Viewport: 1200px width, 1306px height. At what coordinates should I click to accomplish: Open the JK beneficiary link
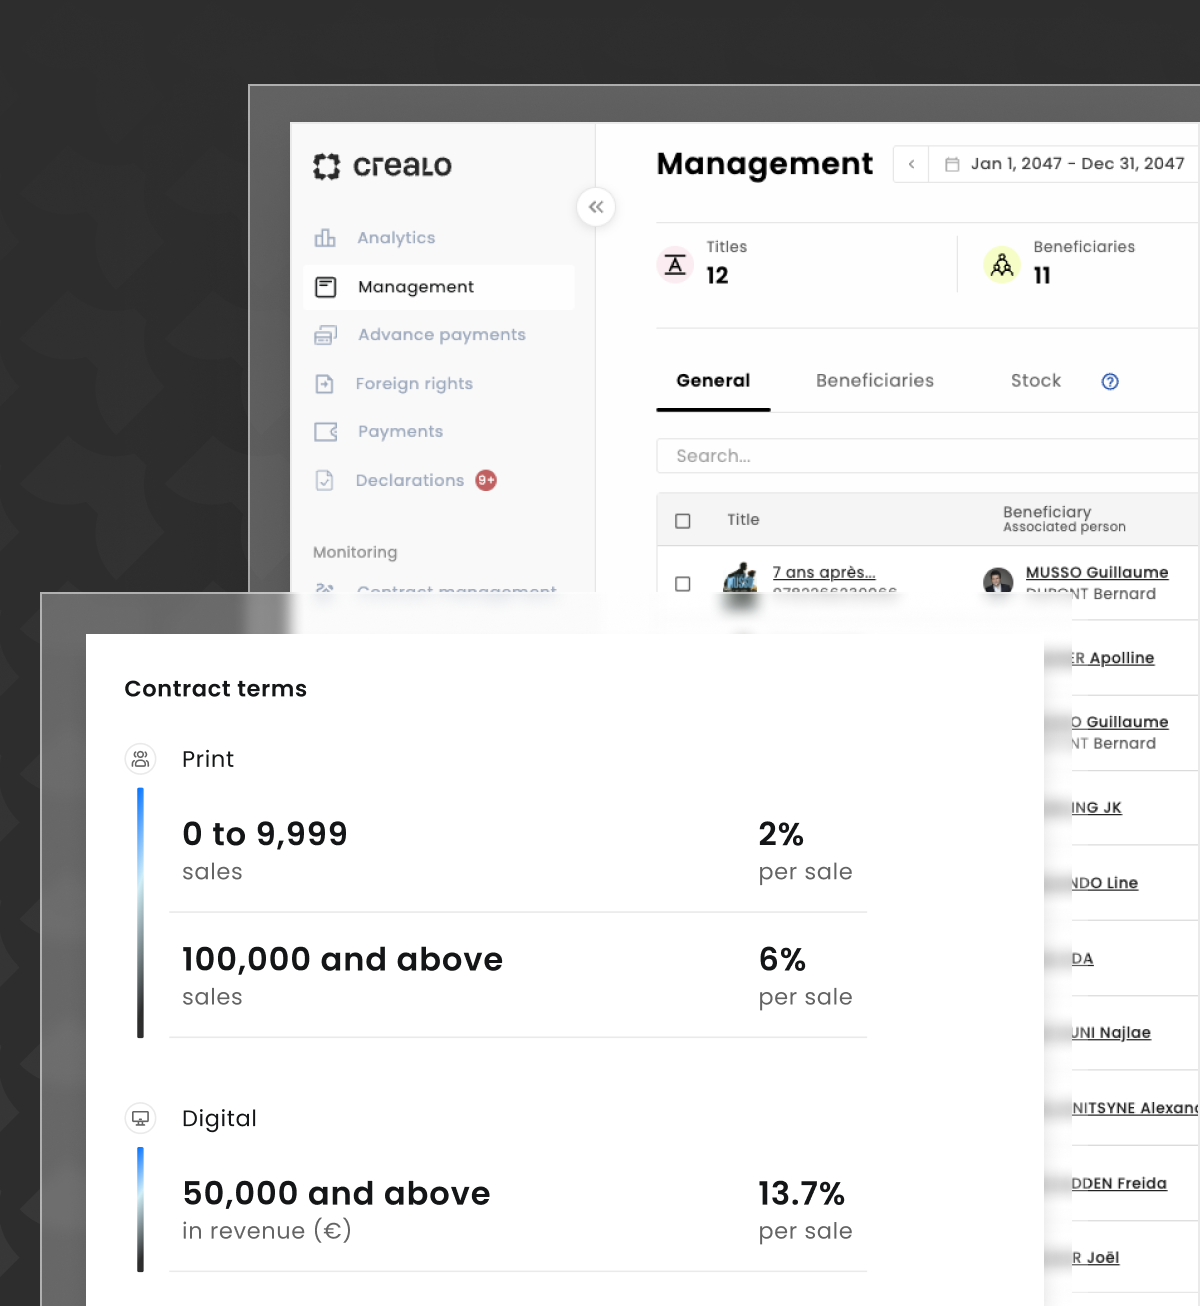coord(1097,808)
